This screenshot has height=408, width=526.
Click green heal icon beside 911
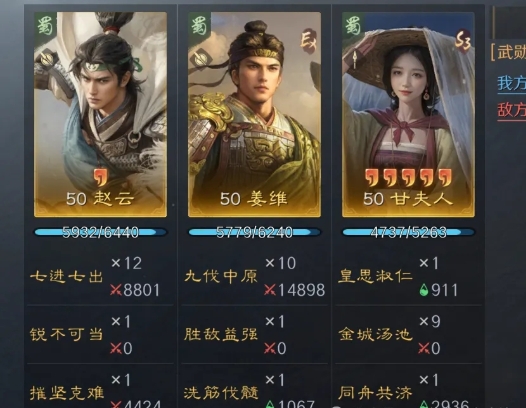pos(424,290)
